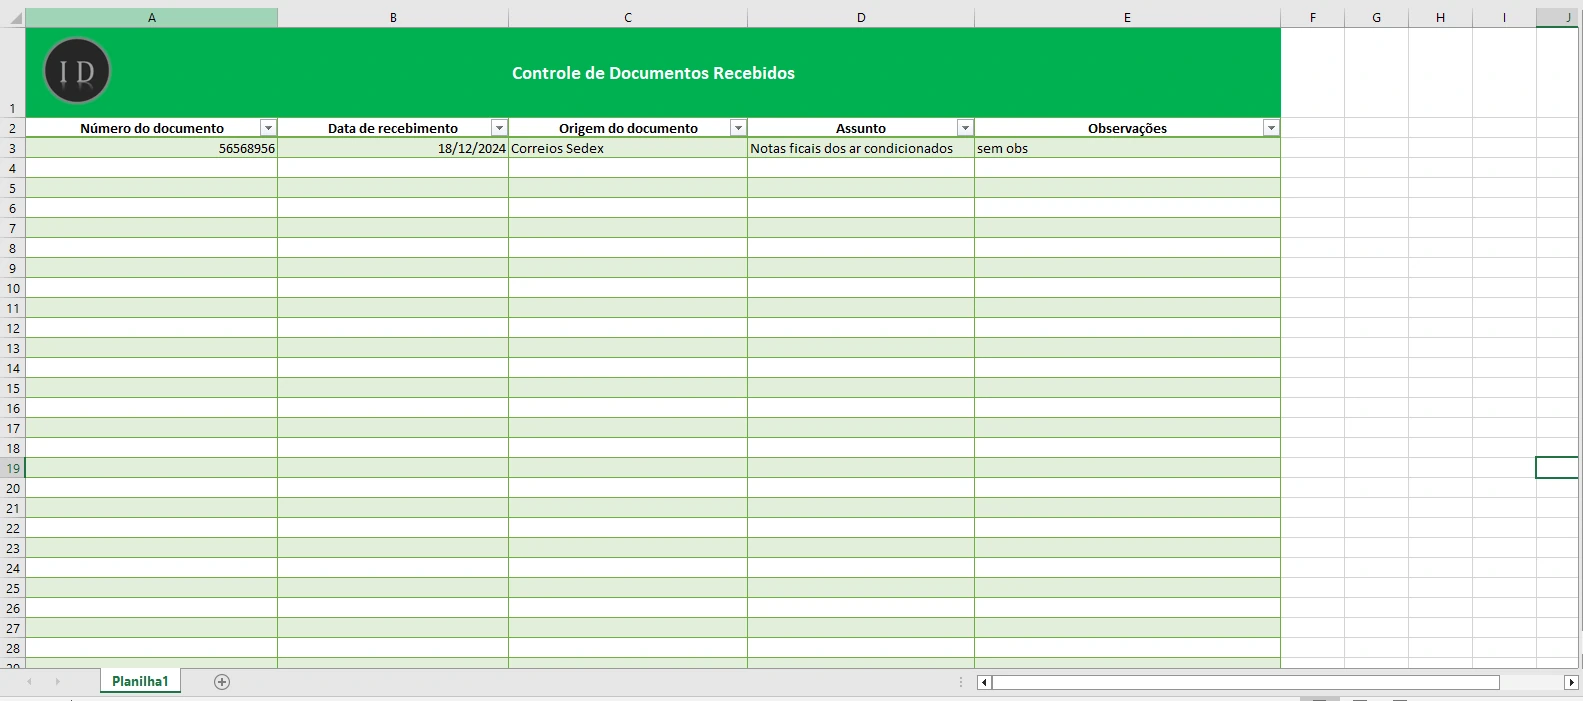Select cell with date 18/12/2024
This screenshot has width=1583, height=701.
click(393, 148)
